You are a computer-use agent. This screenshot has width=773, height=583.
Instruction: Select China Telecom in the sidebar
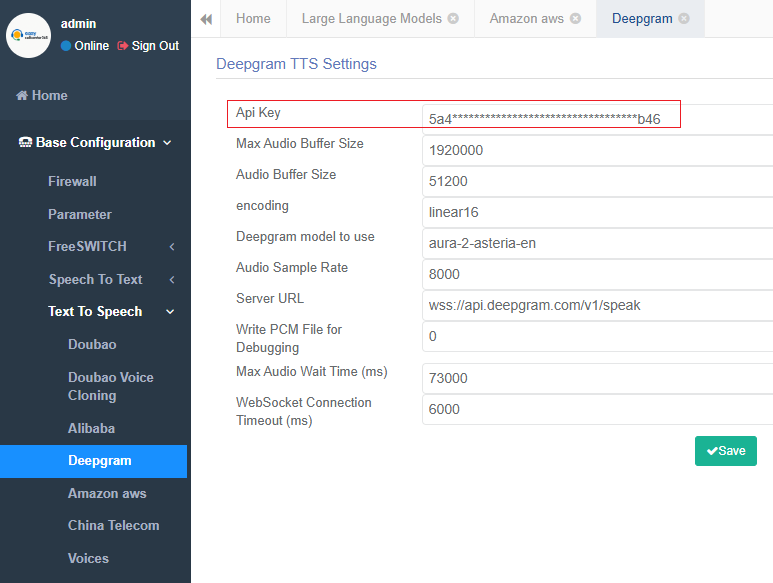click(x=113, y=525)
